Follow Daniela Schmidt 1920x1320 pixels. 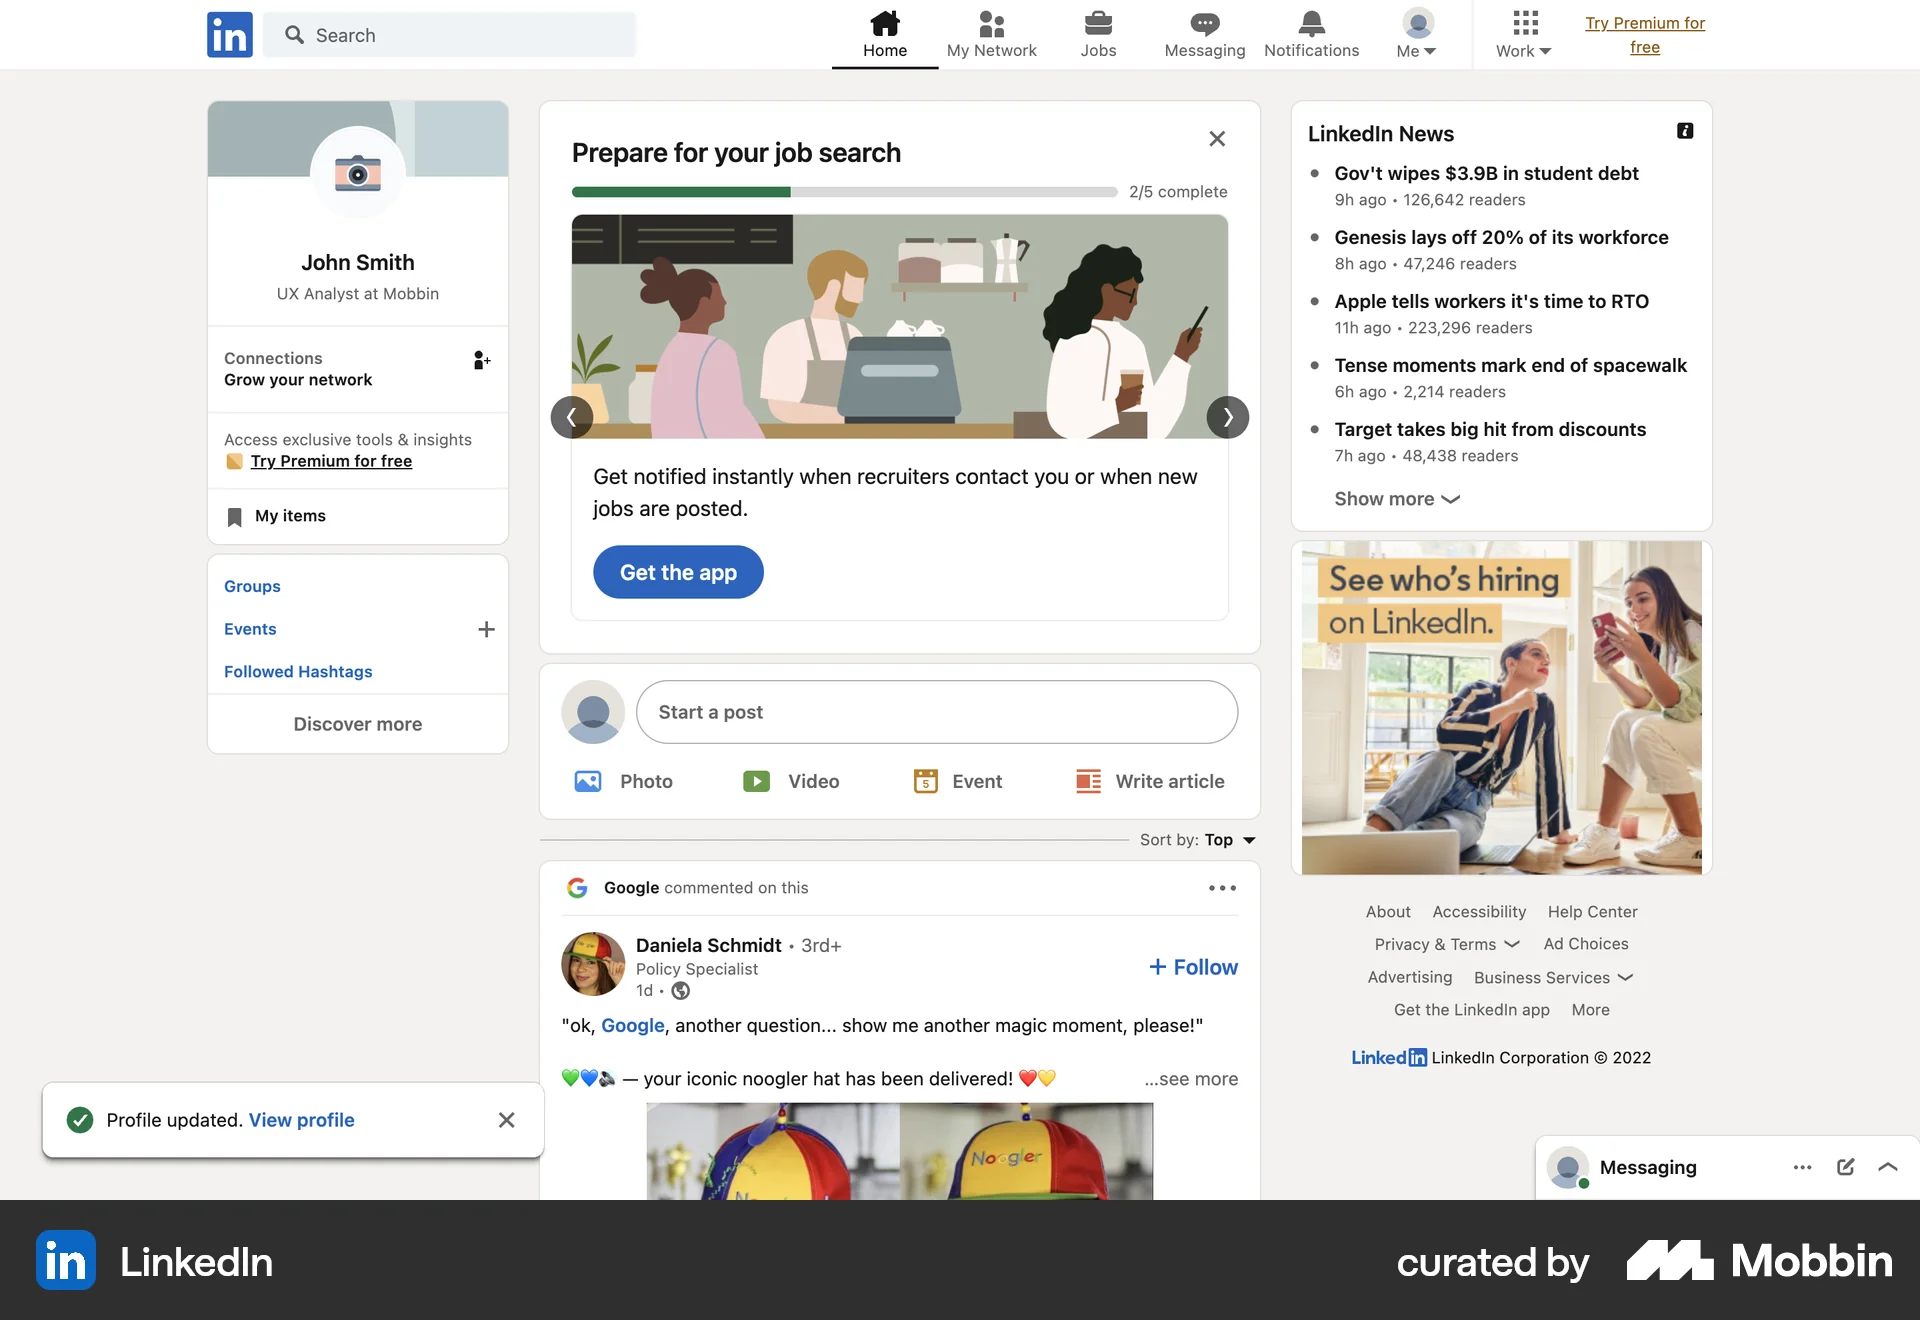tap(1192, 967)
